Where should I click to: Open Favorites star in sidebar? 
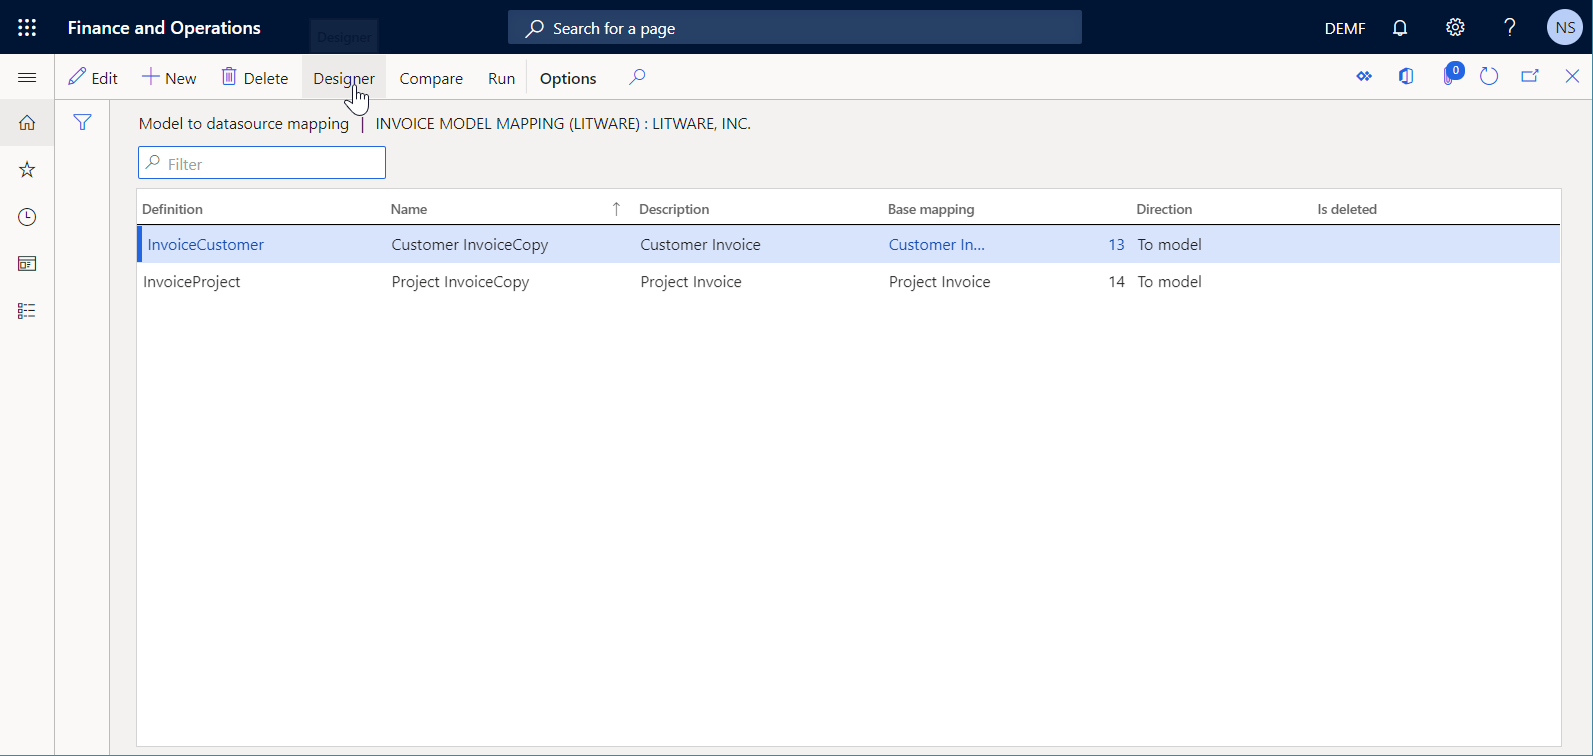27,170
